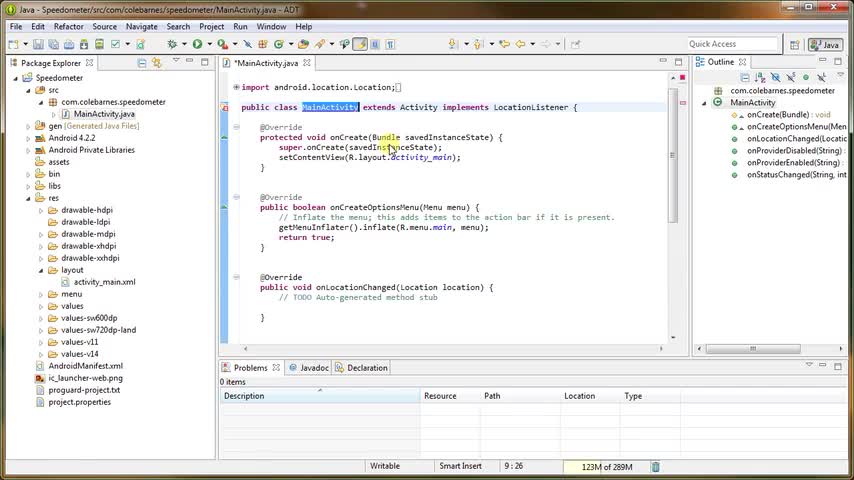The width and height of the screenshot is (854, 480).
Task: Click the Debug bug icon in toolbar
Action: 172,44
